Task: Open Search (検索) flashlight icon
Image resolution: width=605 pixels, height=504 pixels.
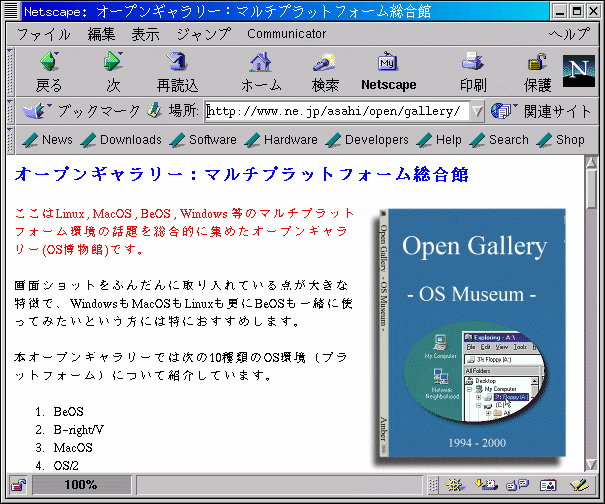Action: [x=324, y=62]
